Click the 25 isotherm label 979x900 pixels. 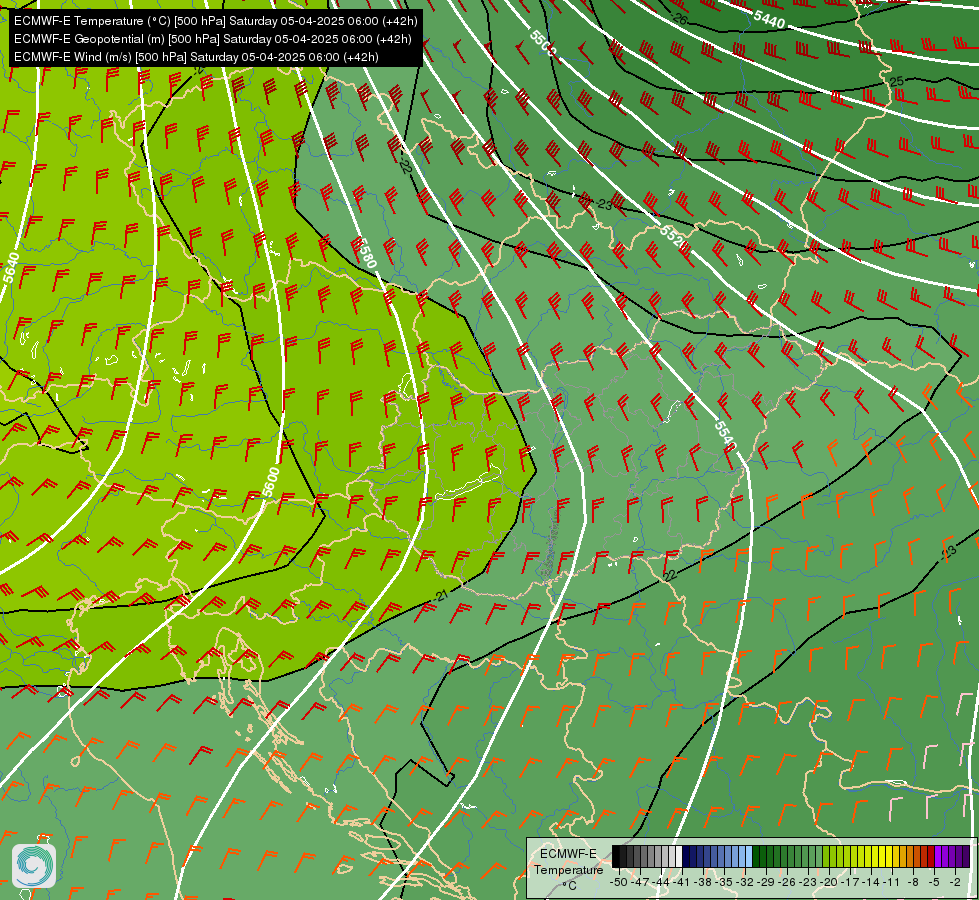tap(897, 82)
